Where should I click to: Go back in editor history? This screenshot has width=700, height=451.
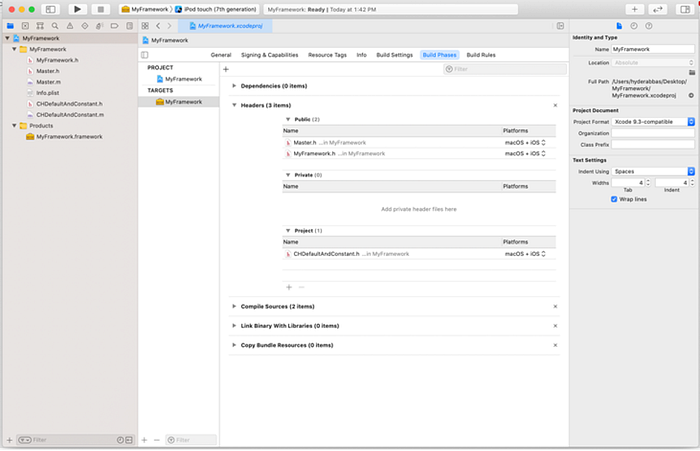coord(158,26)
